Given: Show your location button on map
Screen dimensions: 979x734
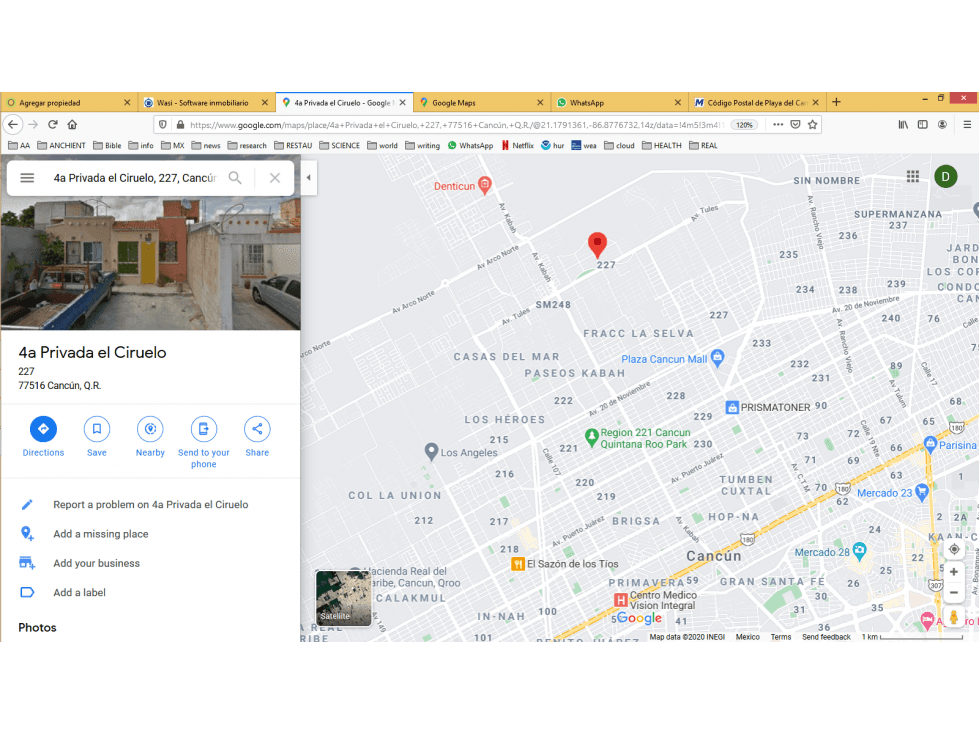Looking at the screenshot, I should (954, 549).
